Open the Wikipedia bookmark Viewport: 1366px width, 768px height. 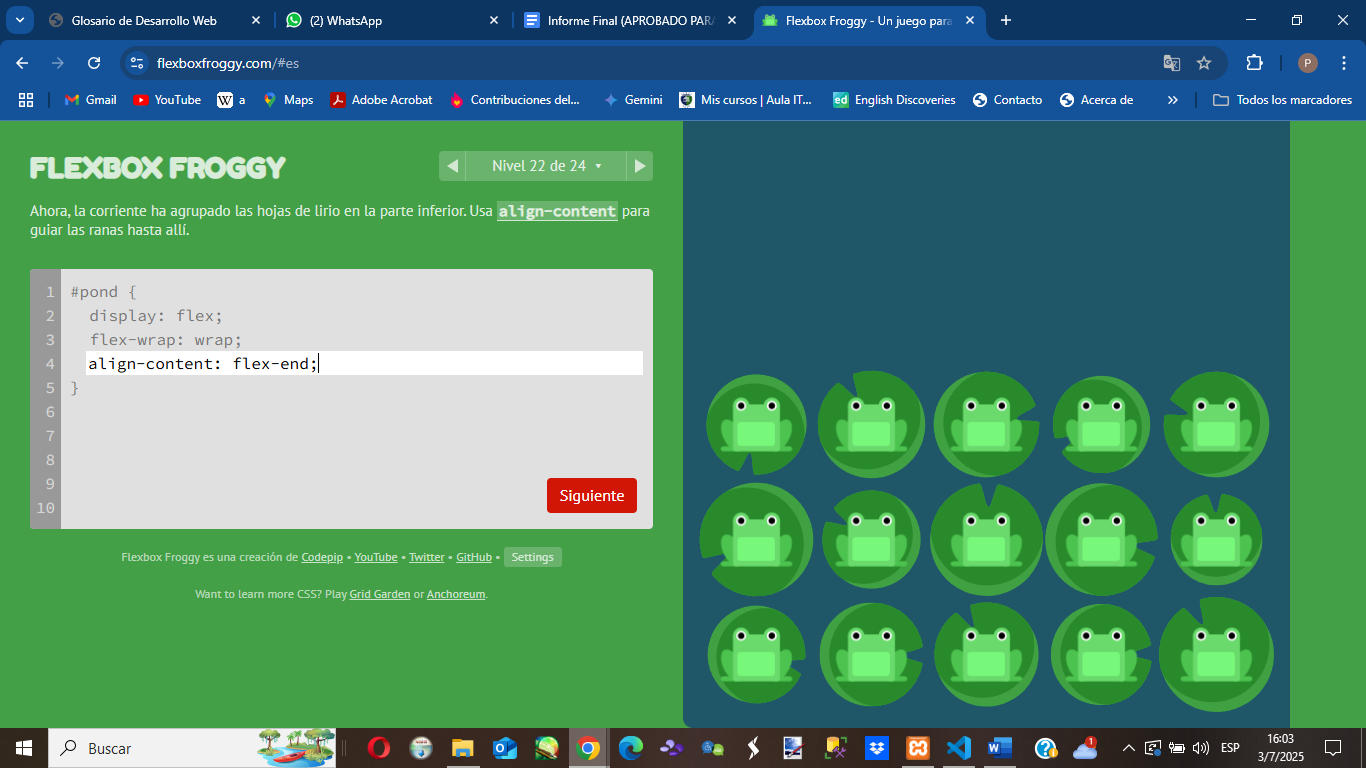tap(231, 100)
